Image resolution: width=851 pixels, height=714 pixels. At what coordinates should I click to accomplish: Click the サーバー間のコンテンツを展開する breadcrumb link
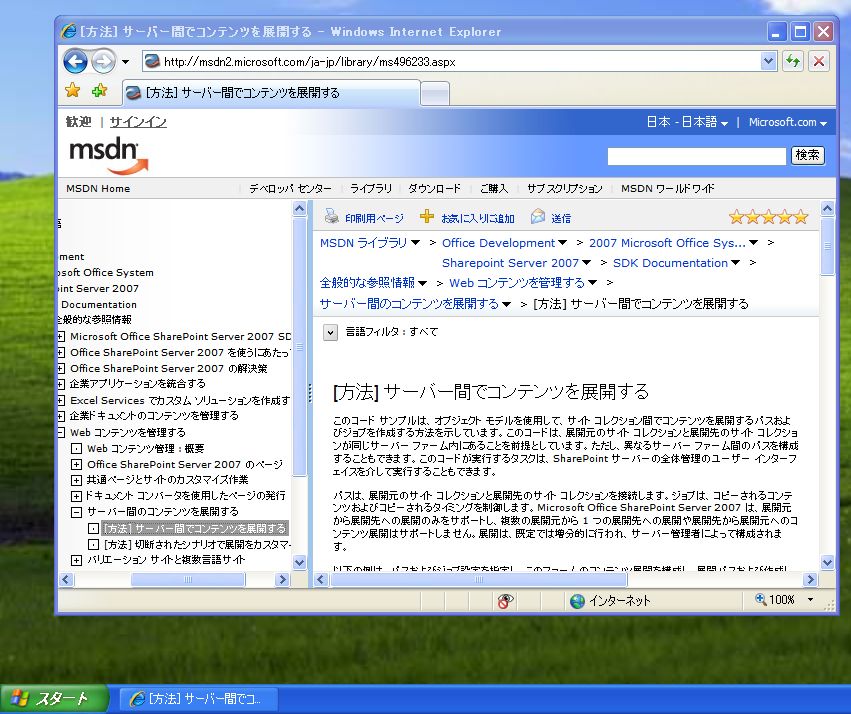click(409, 304)
